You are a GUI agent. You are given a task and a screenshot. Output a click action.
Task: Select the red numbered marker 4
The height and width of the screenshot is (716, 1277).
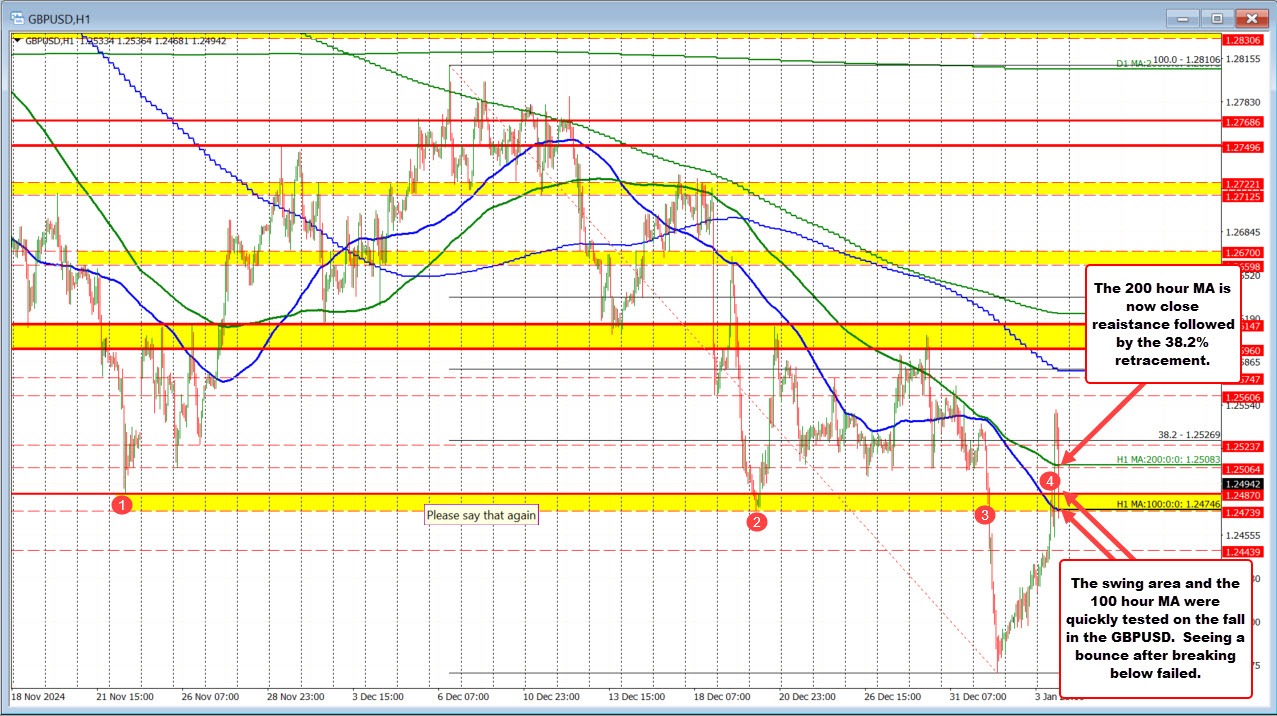coord(1049,480)
